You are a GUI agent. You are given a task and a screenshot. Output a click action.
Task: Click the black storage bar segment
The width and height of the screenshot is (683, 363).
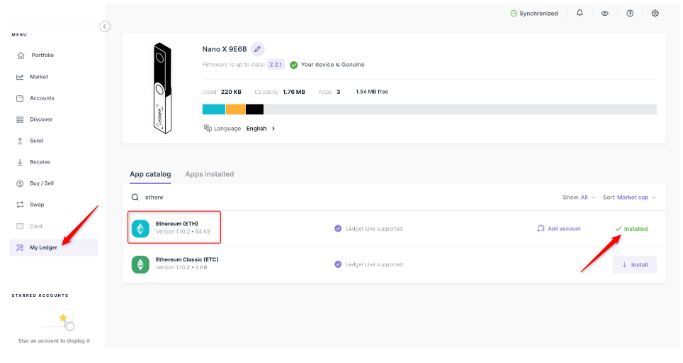(x=254, y=109)
